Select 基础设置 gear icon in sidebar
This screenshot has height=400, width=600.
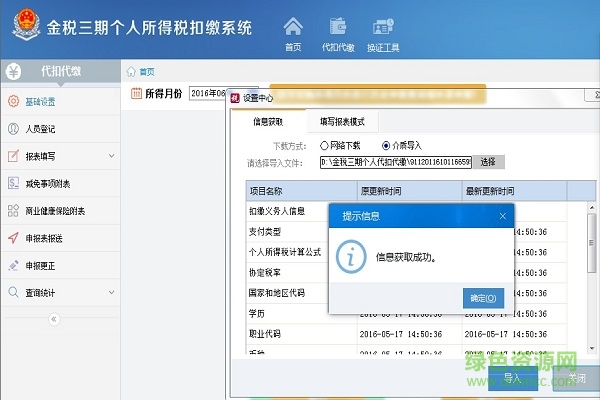click(13, 101)
